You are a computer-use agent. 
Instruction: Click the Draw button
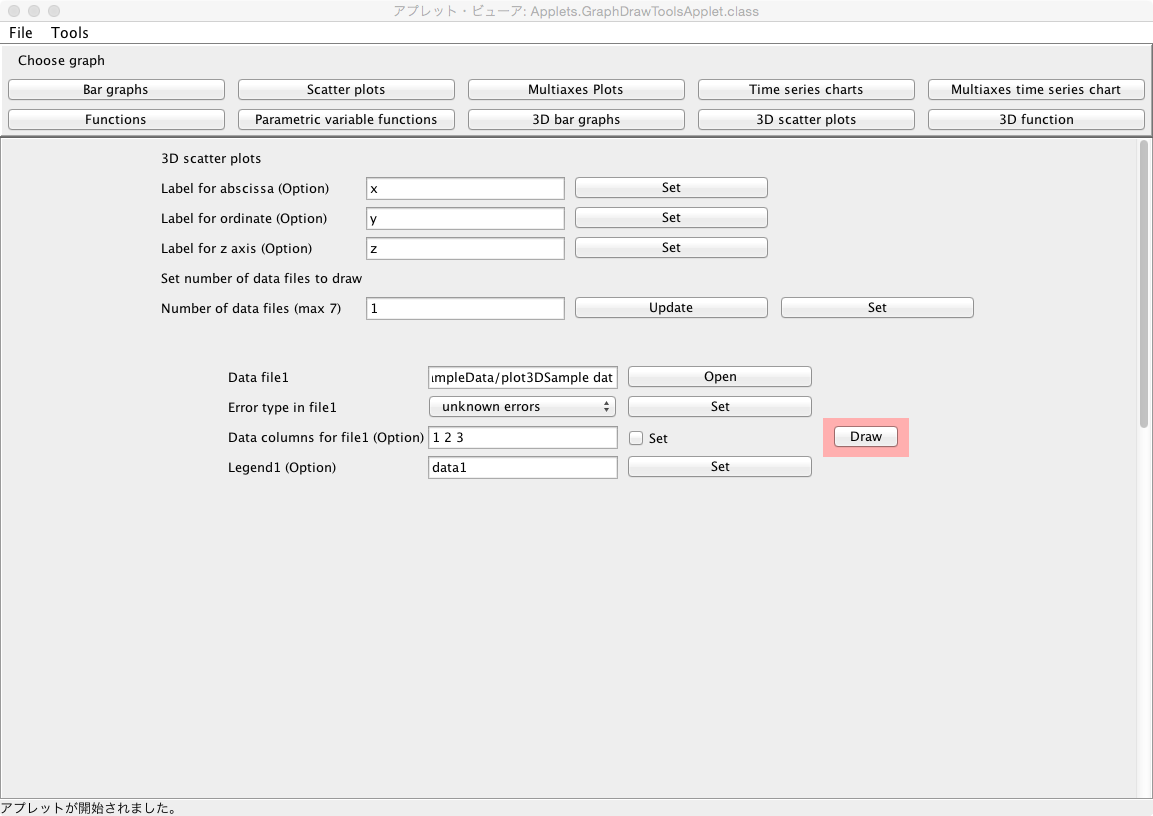point(866,437)
